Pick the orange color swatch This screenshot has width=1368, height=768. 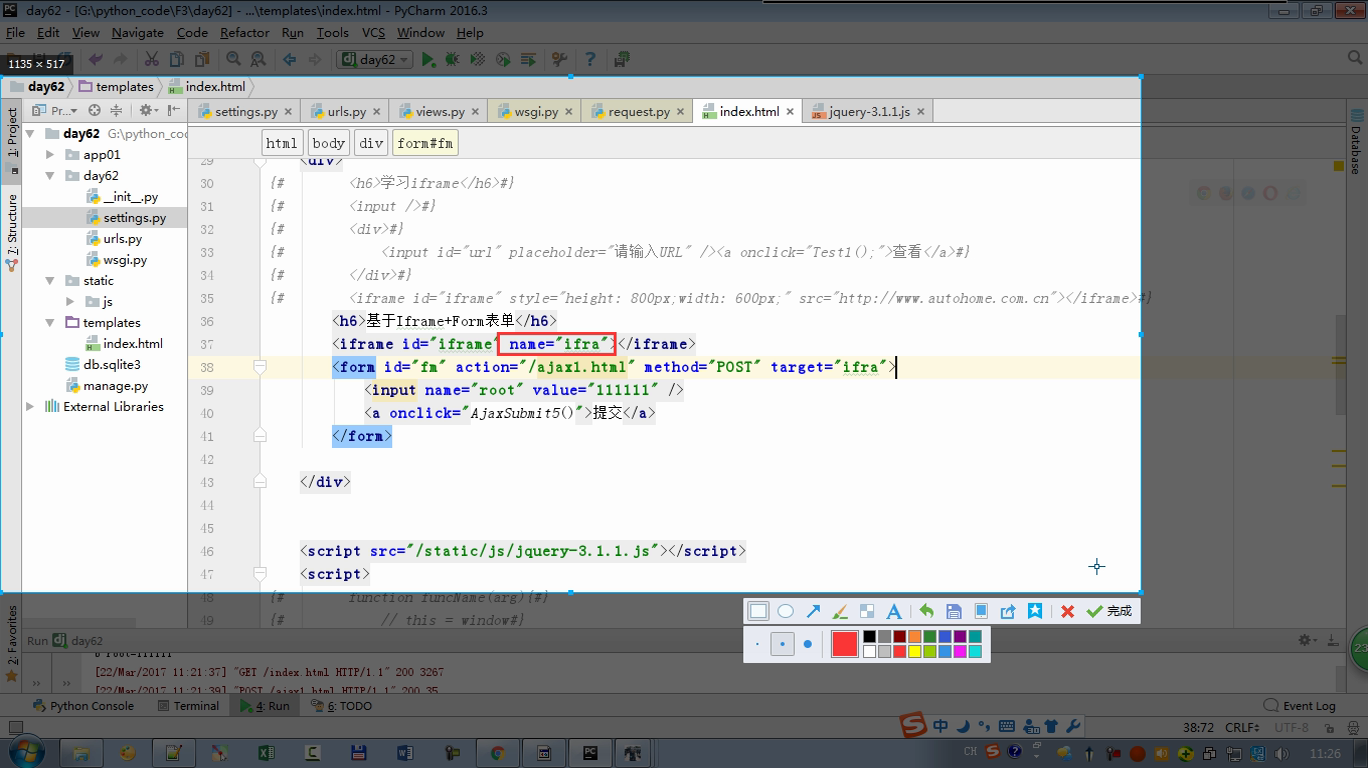[x=915, y=637]
